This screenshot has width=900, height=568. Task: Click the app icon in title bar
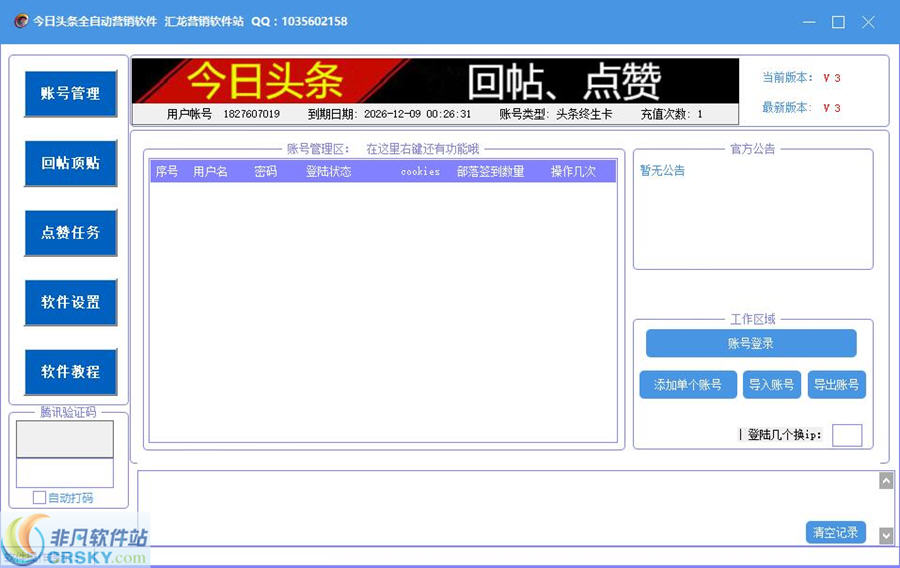tap(21, 21)
